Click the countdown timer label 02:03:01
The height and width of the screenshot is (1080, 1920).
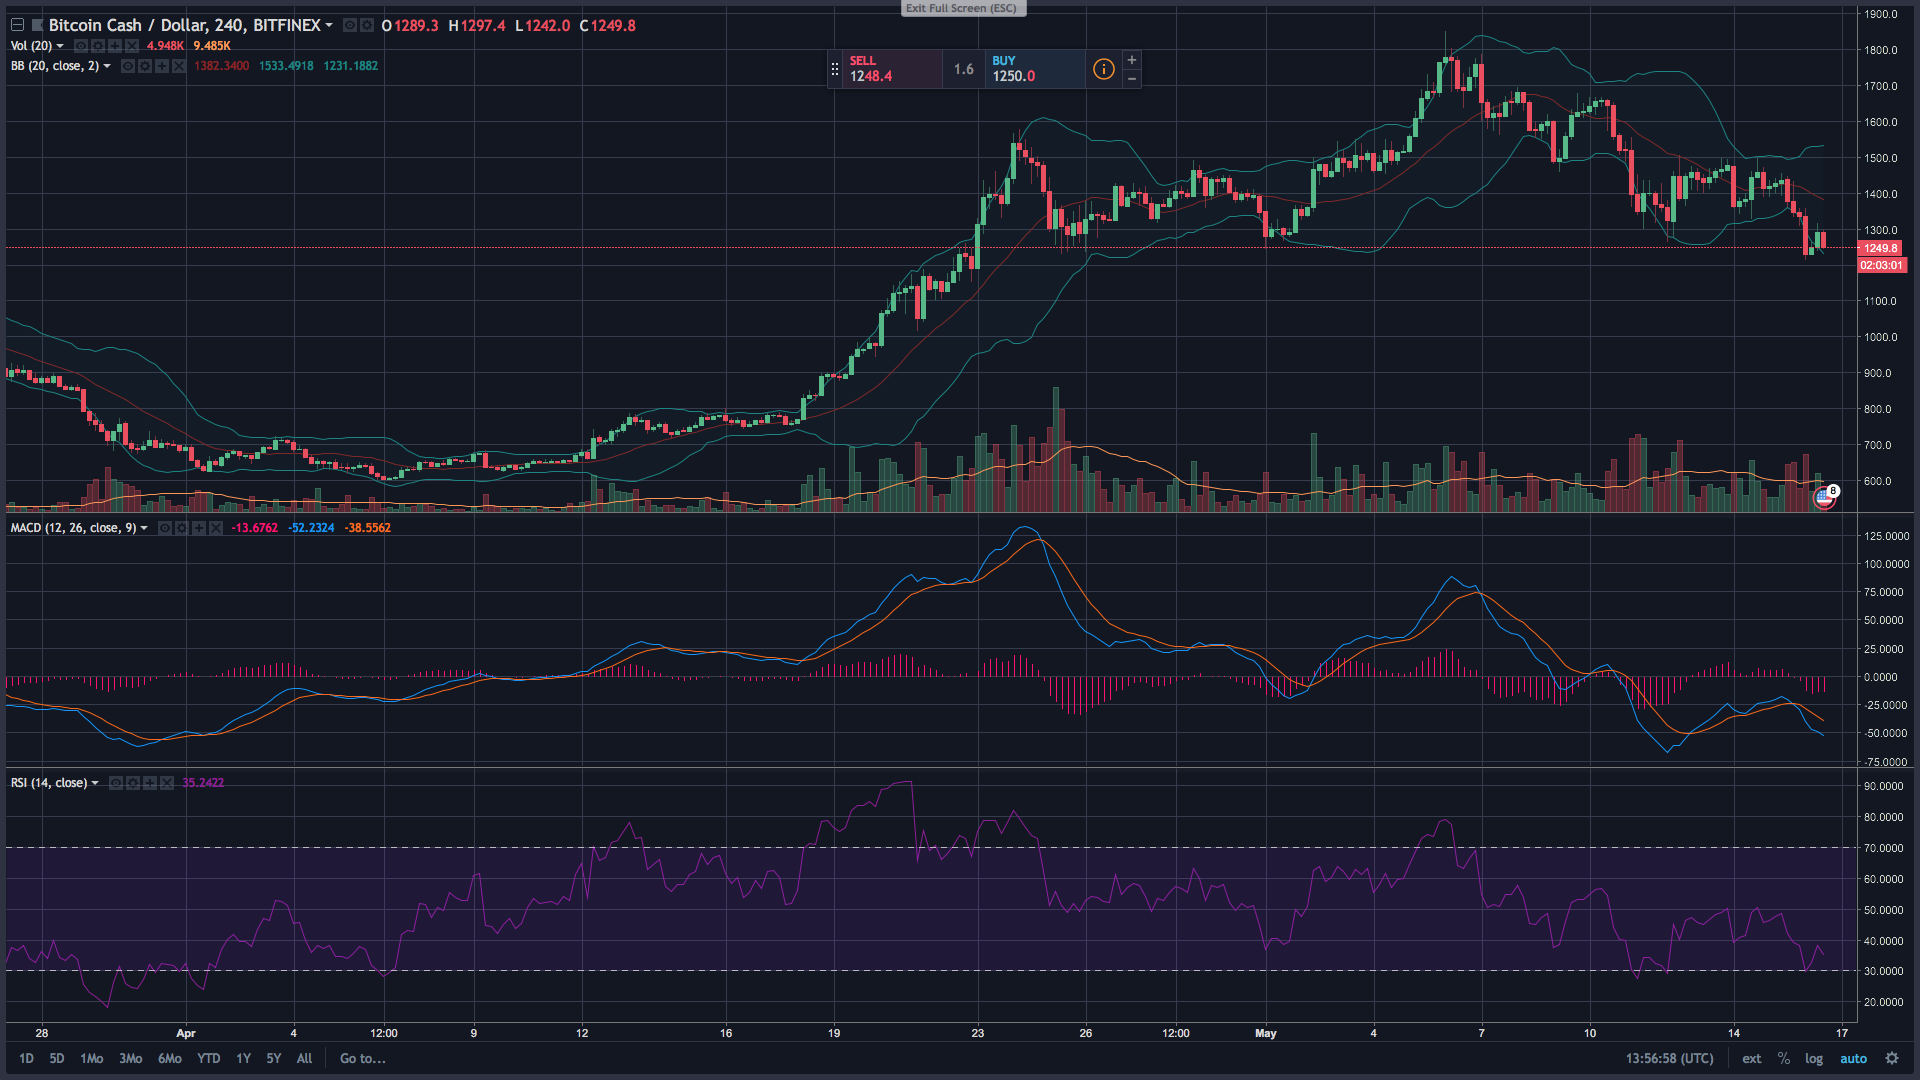coord(1881,265)
